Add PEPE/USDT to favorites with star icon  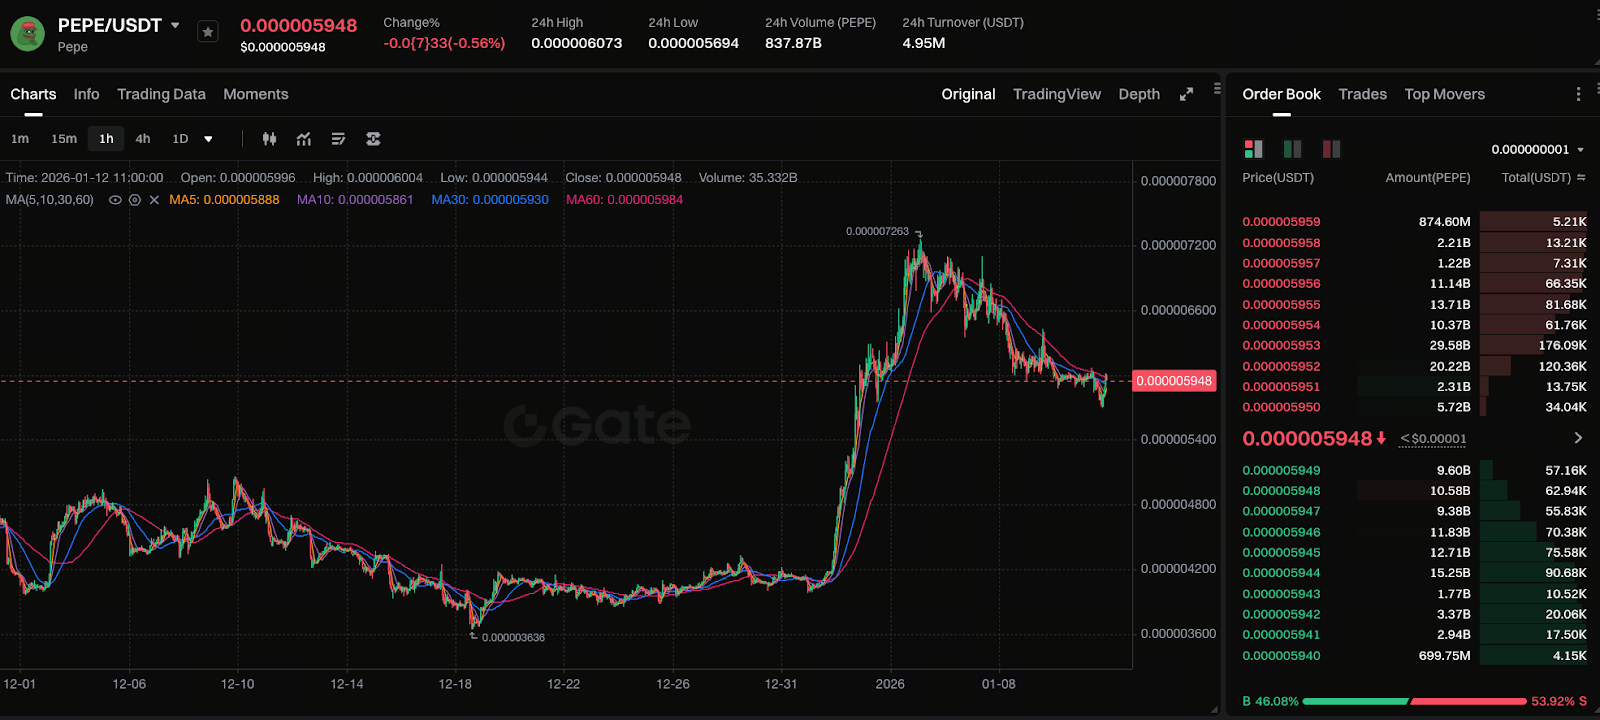pos(207,32)
